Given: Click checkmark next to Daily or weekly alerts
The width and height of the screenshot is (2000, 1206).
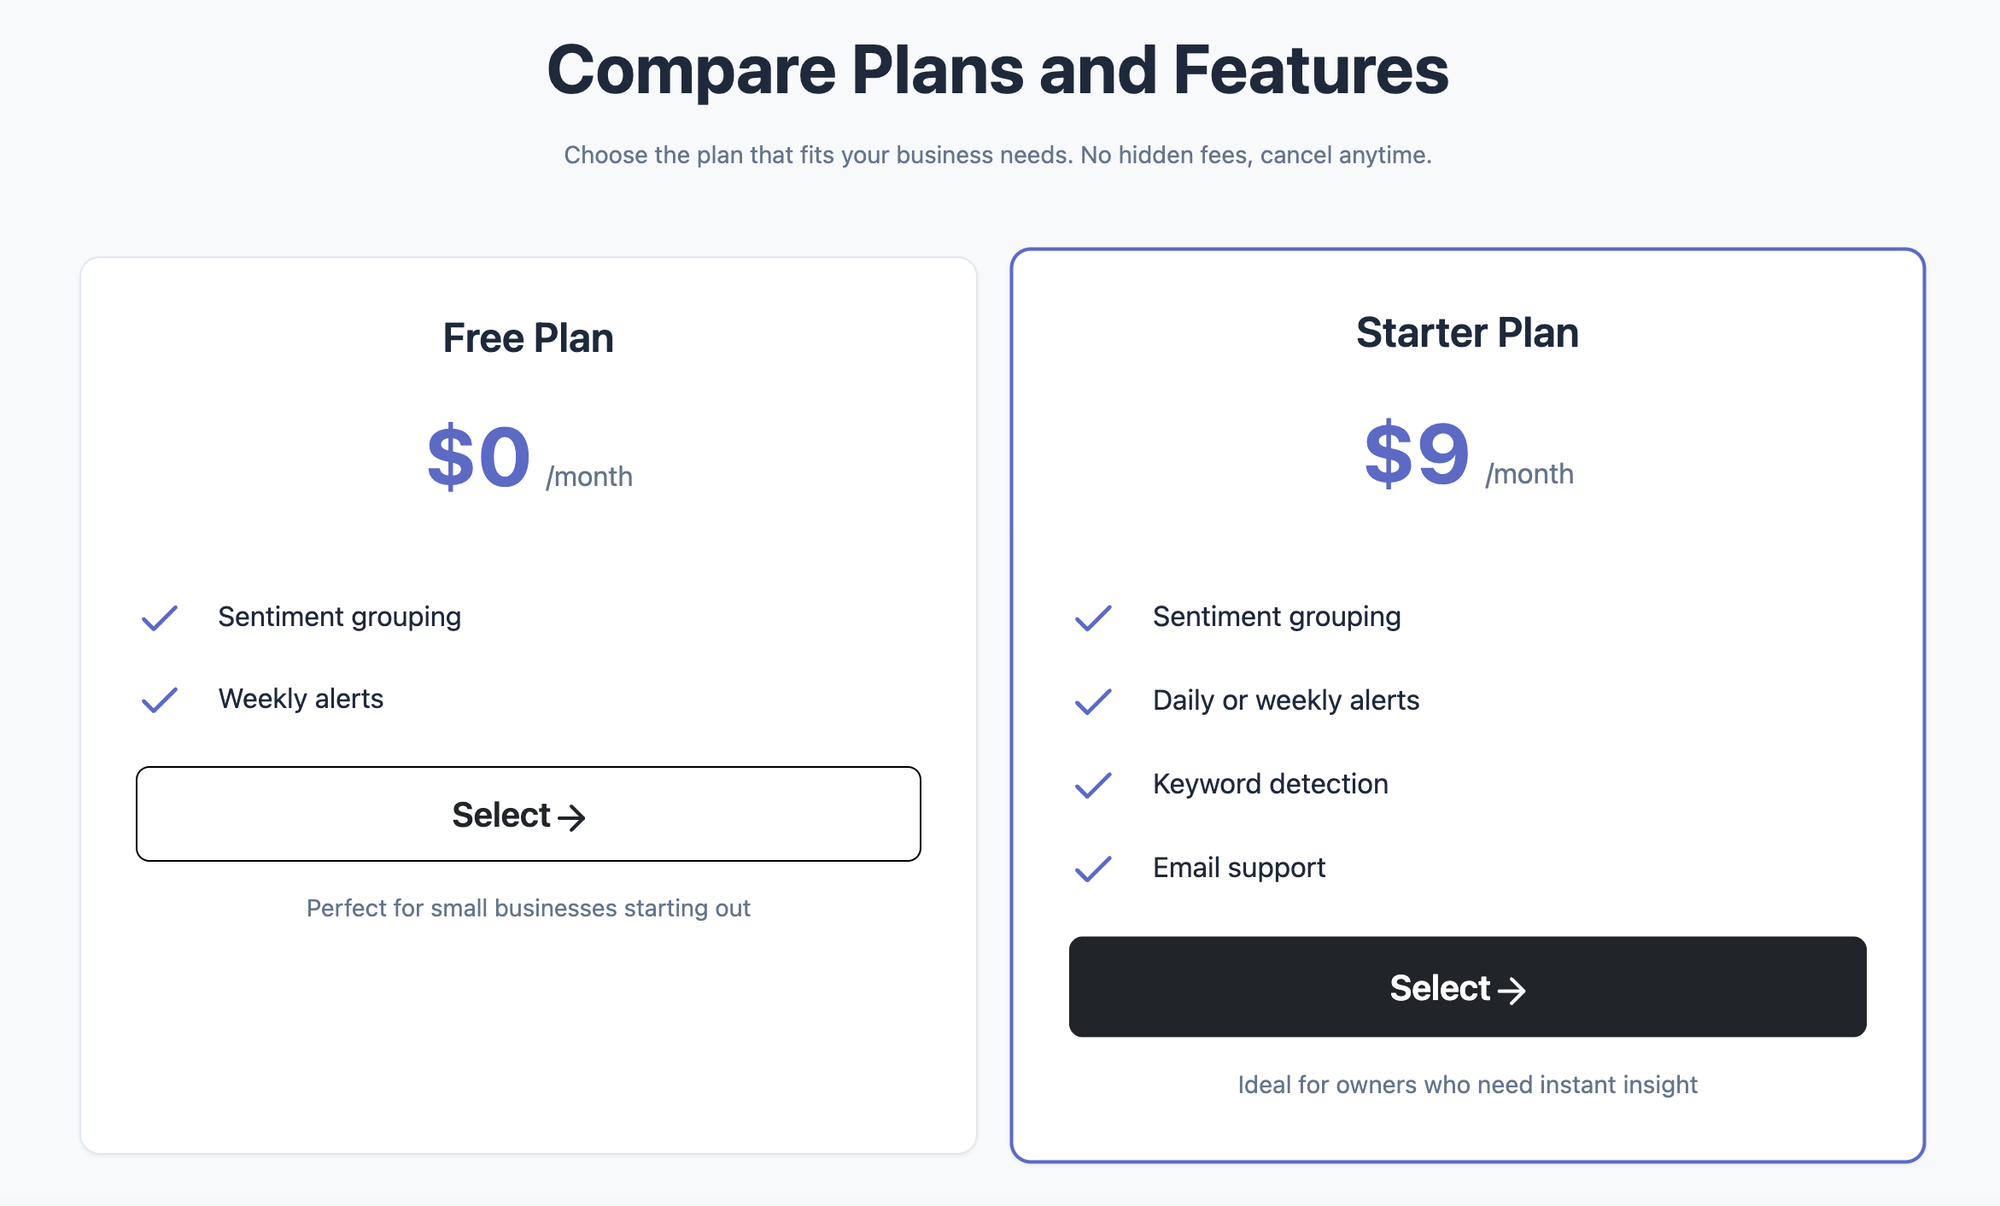Looking at the screenshot, I should coord(1093,702).
